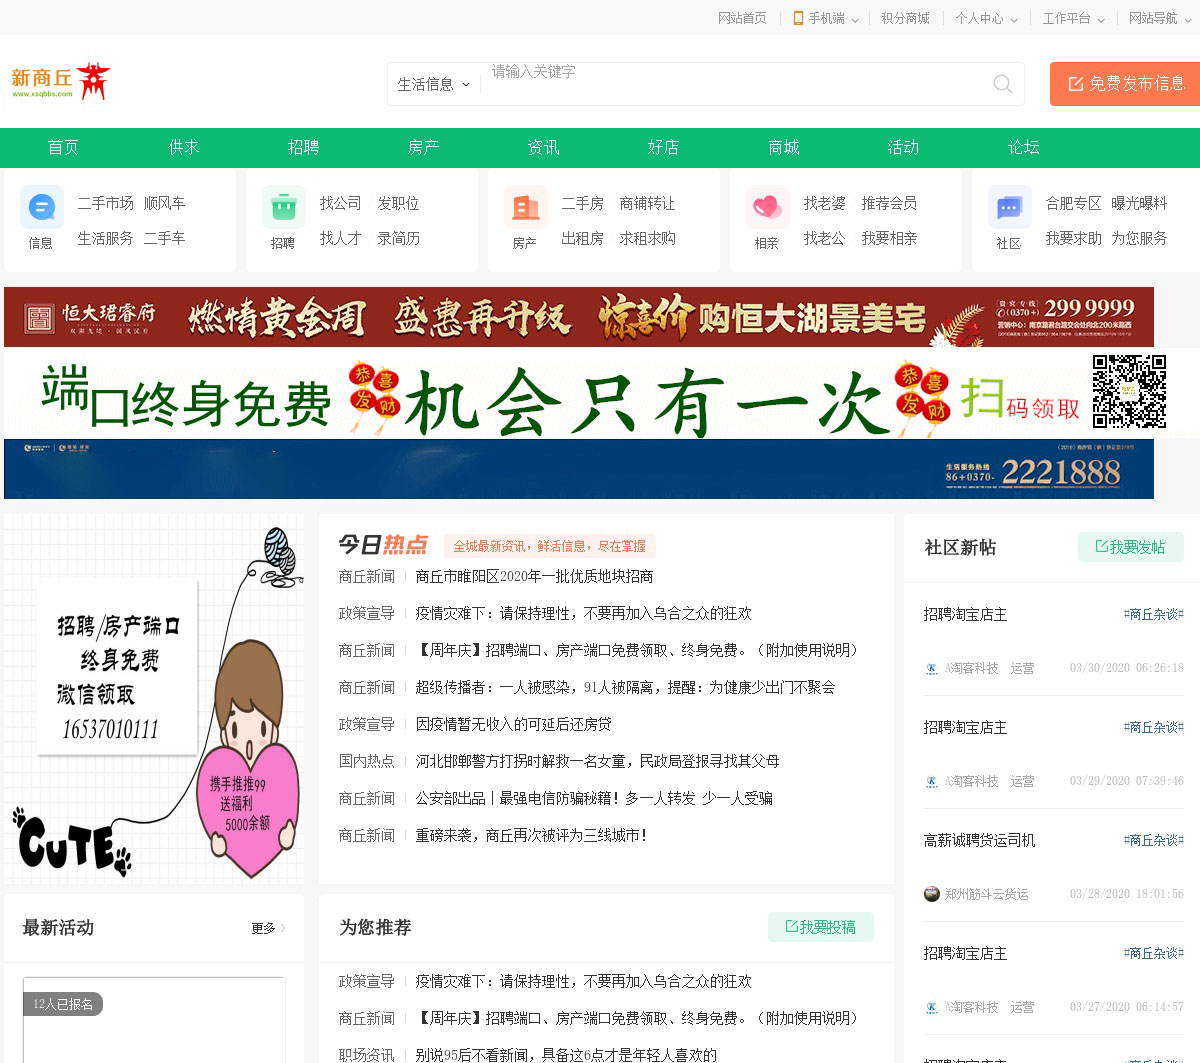Open the 社区 chat bubble icon
Viewport: 1200px width, 1063px height.
coord(1009,207)
